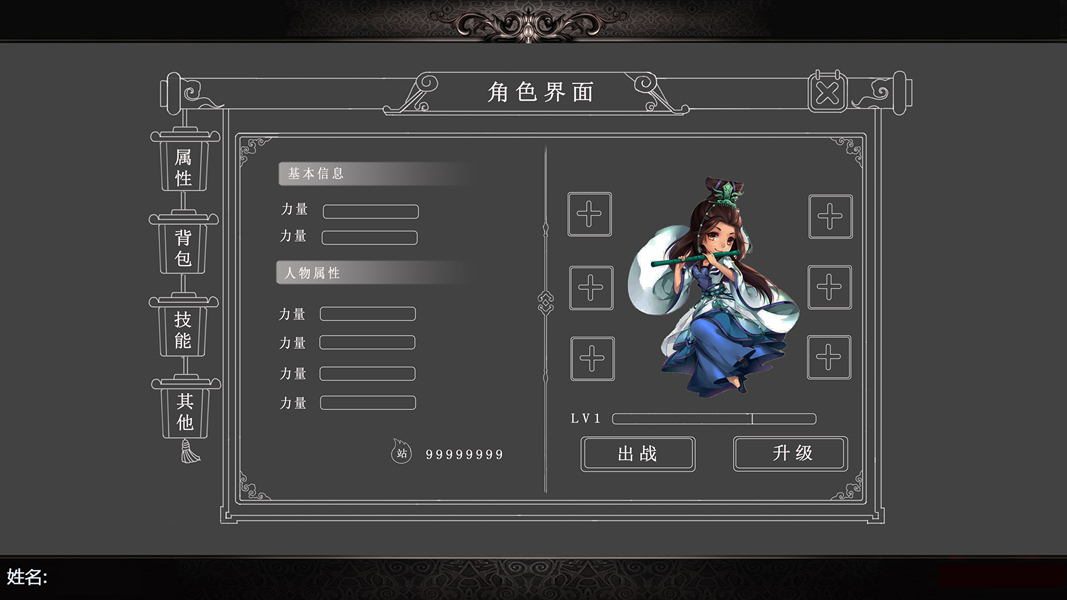This screenshot has width=1067, height=600.
Task: Click the top-left plus equipment slot
Action: coord(589,214)
